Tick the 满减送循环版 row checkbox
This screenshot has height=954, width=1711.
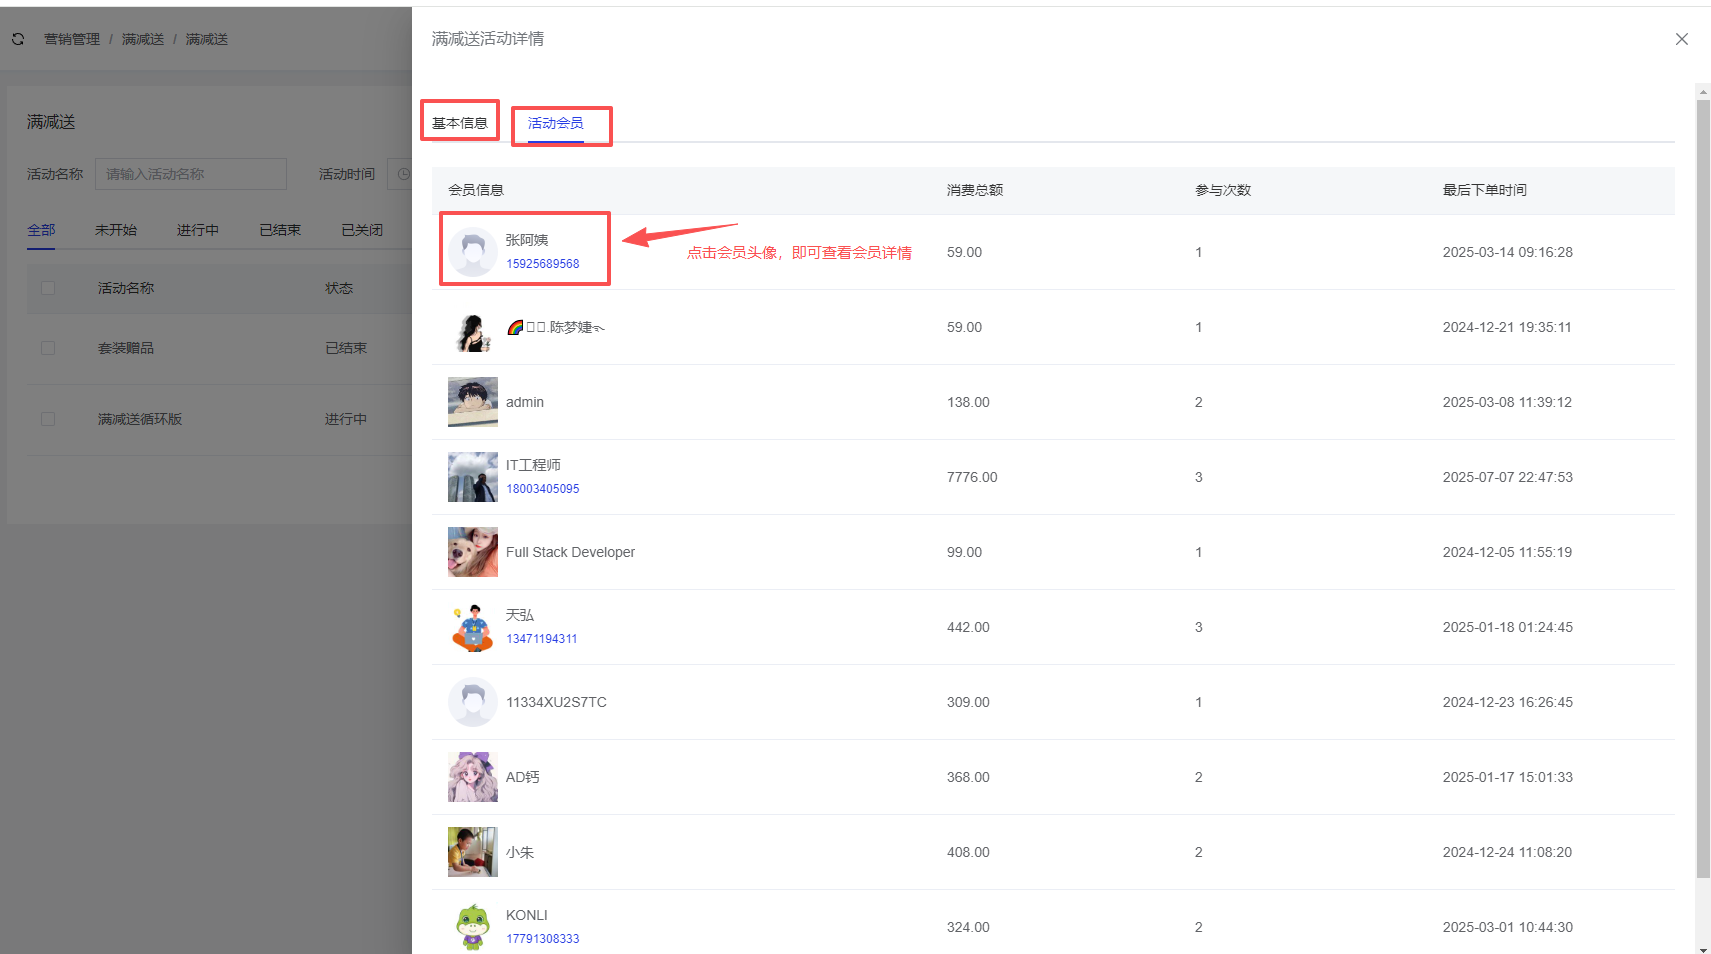click(48, 419)
